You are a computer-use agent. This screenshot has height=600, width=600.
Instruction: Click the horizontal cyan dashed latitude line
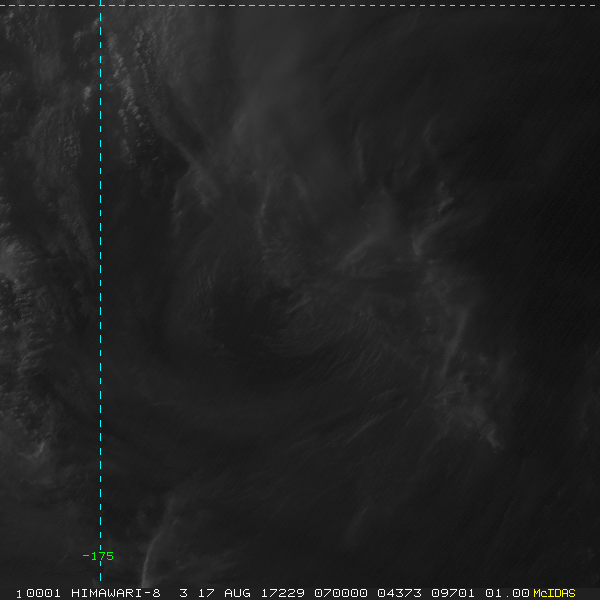pyautogui.click(x=300, y=5)
